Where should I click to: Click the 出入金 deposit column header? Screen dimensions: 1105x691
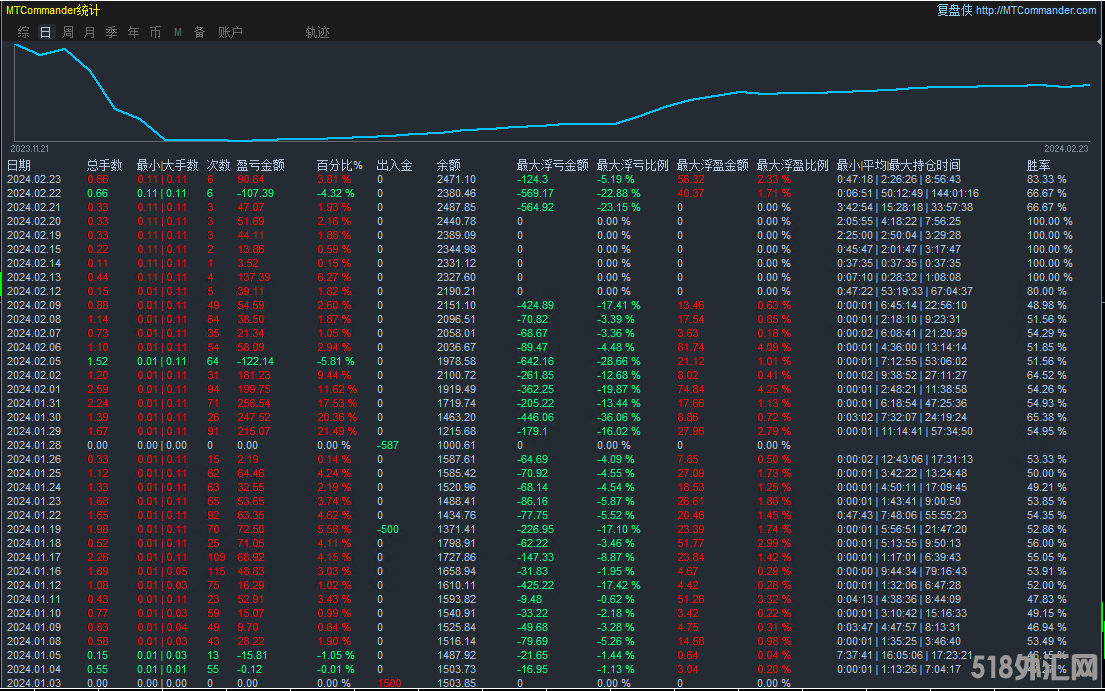pyautogui.click(x=394, y=165)
